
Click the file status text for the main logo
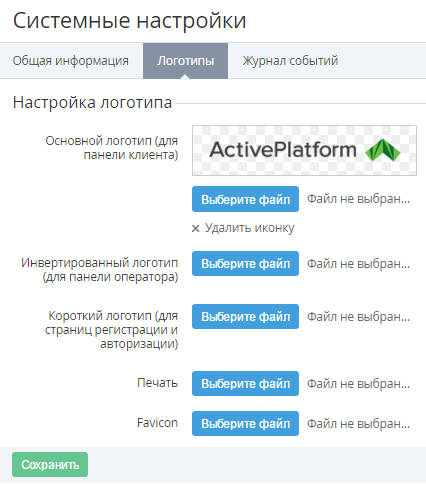pyautogui.click(x=358, y=199)
